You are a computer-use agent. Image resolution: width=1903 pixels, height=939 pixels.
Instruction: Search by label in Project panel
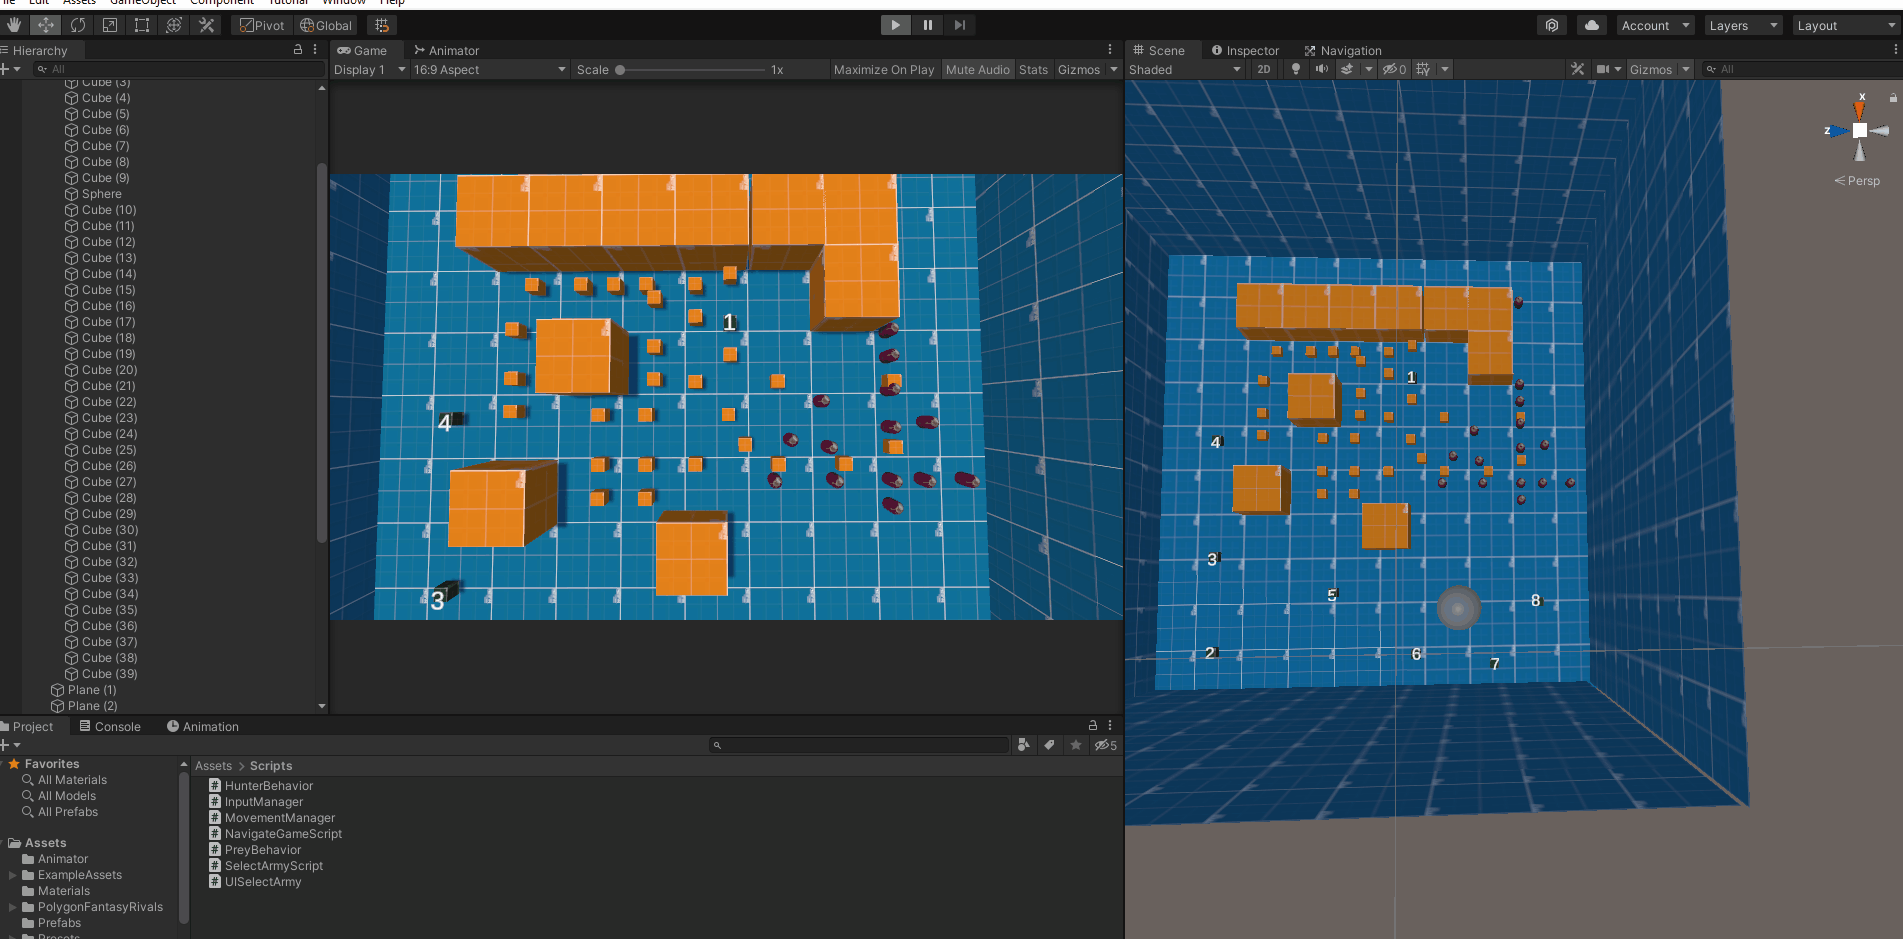click(x=1049, y=745)
